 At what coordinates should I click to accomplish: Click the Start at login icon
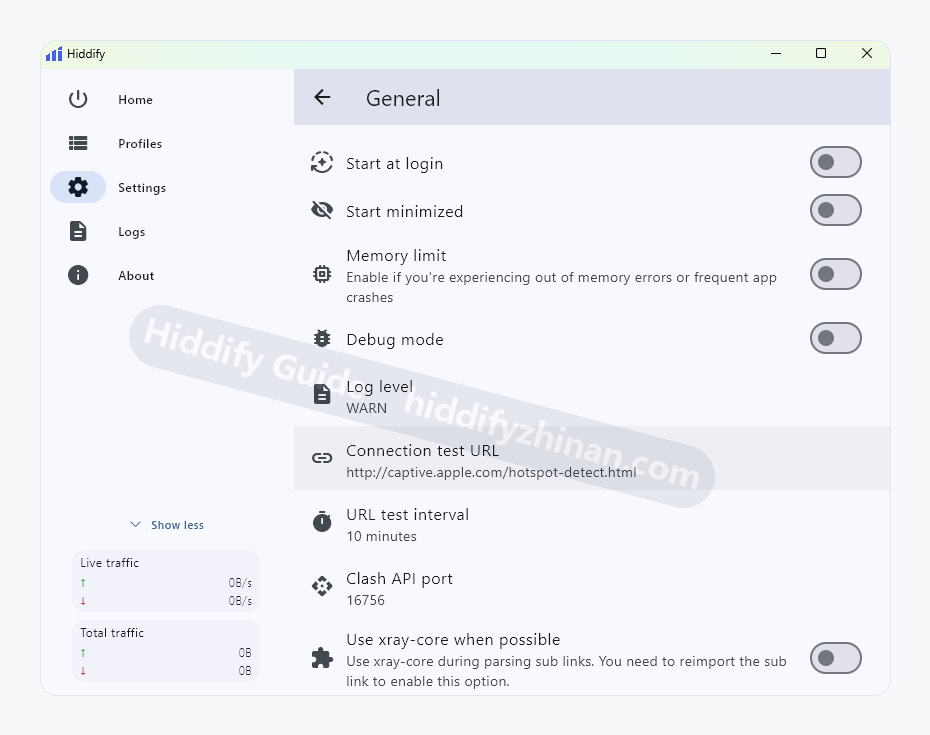[322, 163]
